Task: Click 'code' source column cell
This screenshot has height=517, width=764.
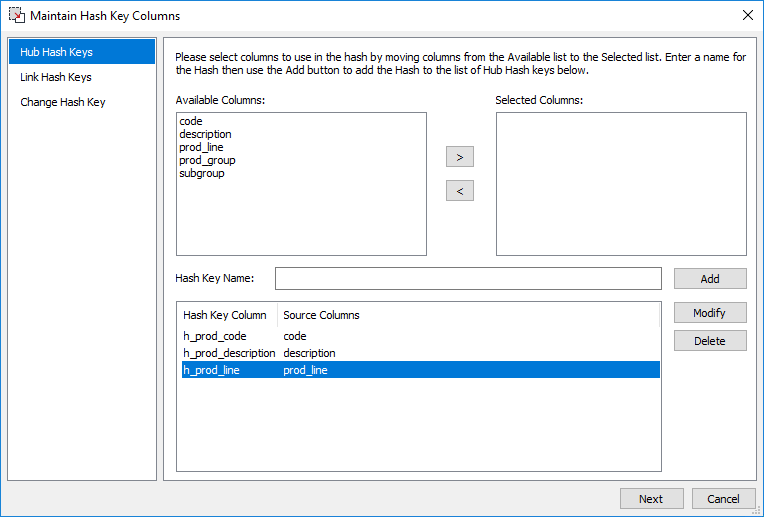Action: pos(295,336)
